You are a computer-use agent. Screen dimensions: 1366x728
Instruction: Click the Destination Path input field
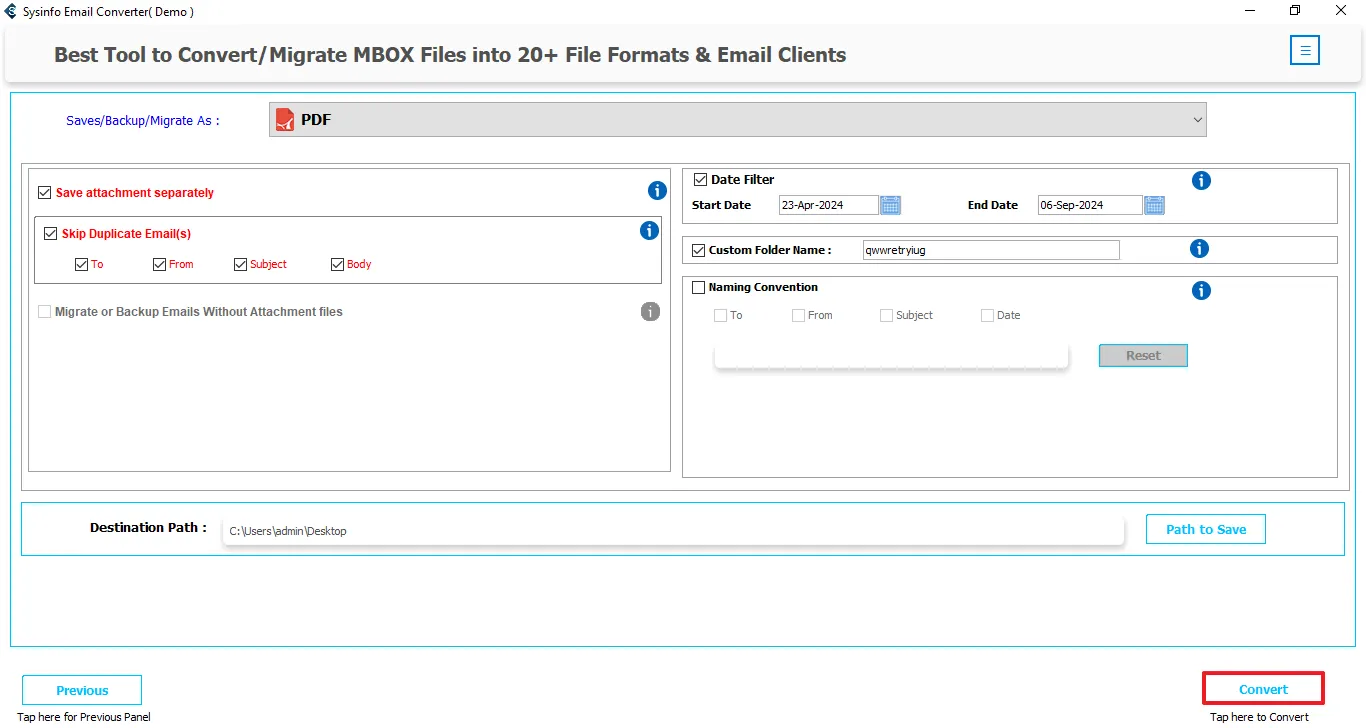tap(672, 531)
